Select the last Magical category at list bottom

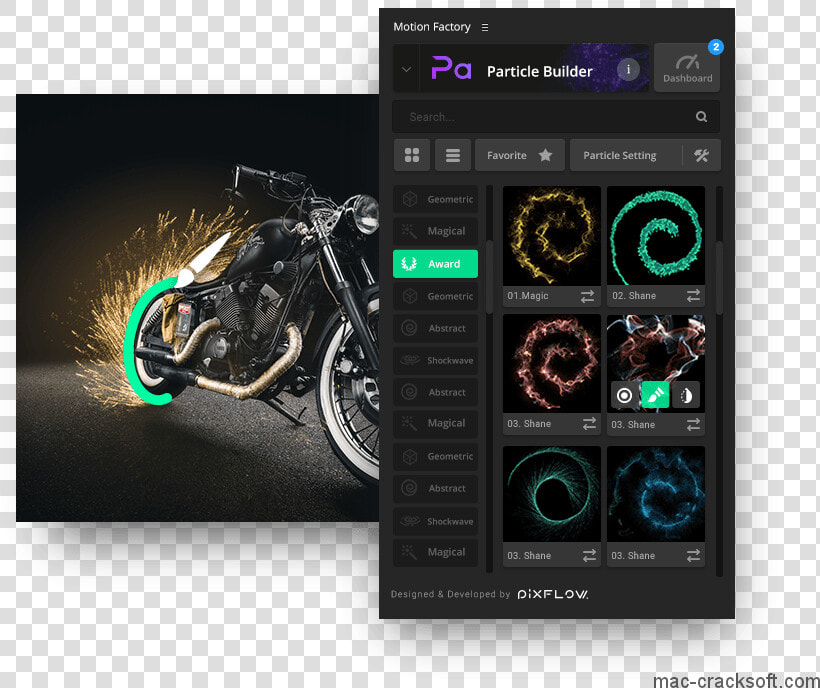pyautogui.click(x=435, y=552)
